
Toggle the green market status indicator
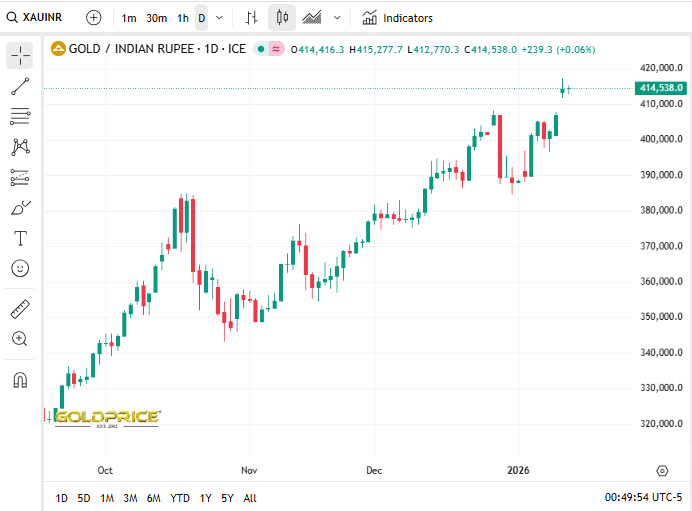(x=261, y=49)
